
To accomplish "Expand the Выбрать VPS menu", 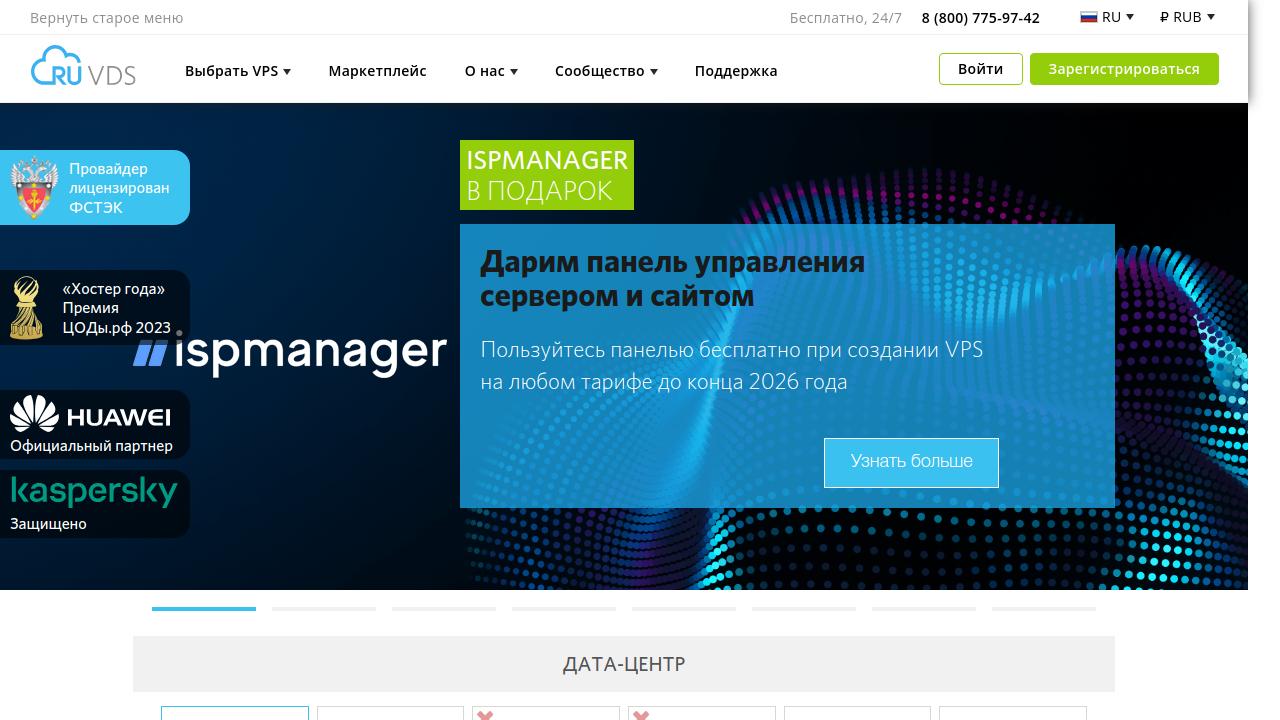I will point(238,71).
